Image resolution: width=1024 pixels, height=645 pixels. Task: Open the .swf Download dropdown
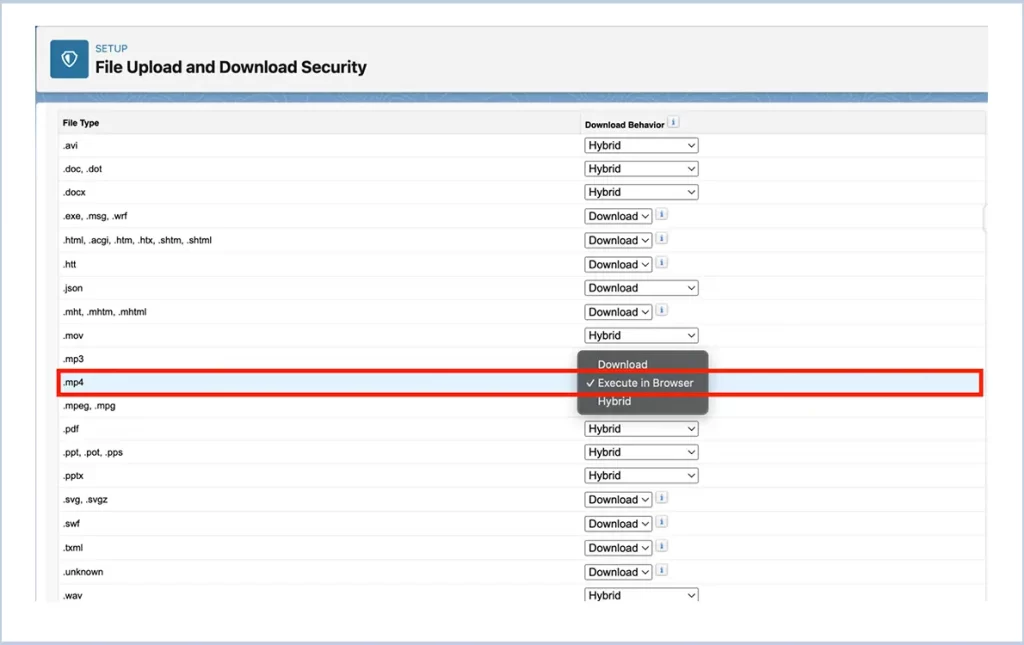coord(618,524)
